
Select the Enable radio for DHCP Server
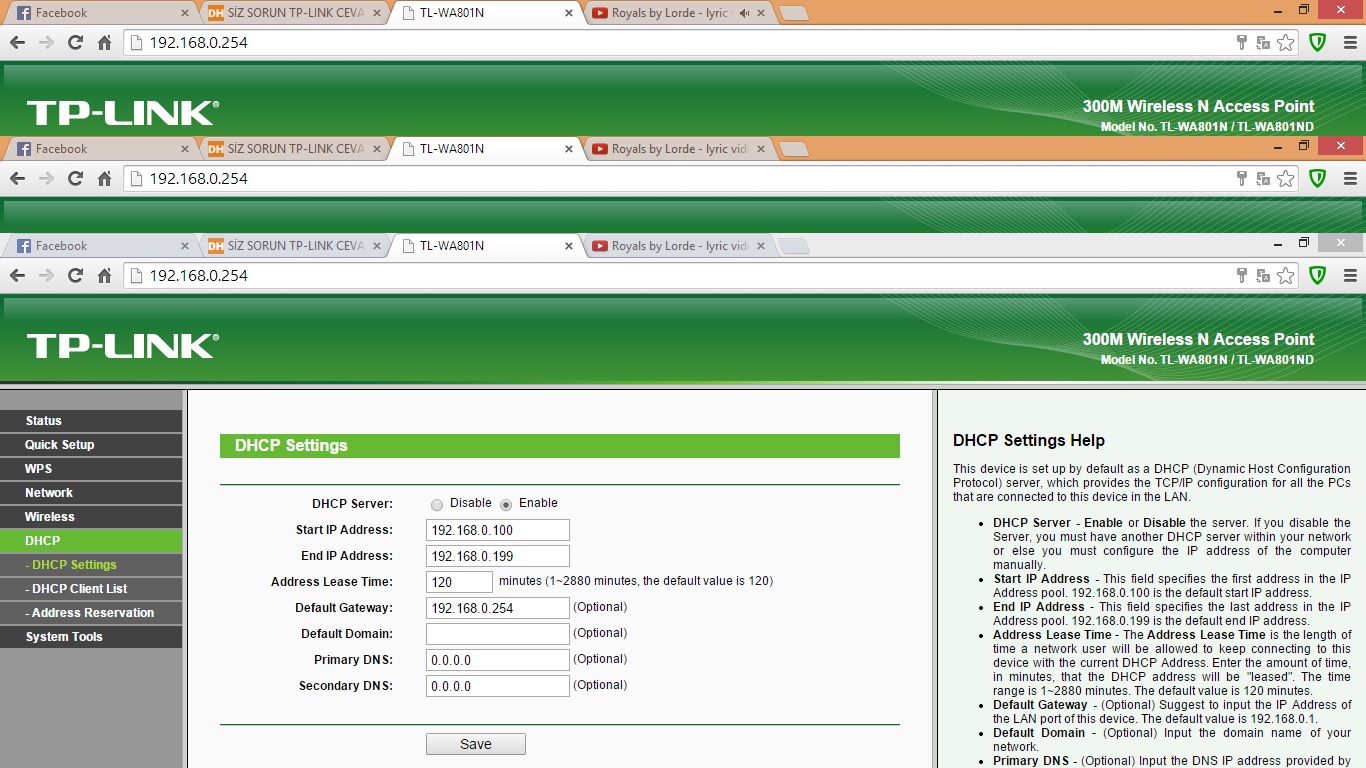[x=506, y=505]
